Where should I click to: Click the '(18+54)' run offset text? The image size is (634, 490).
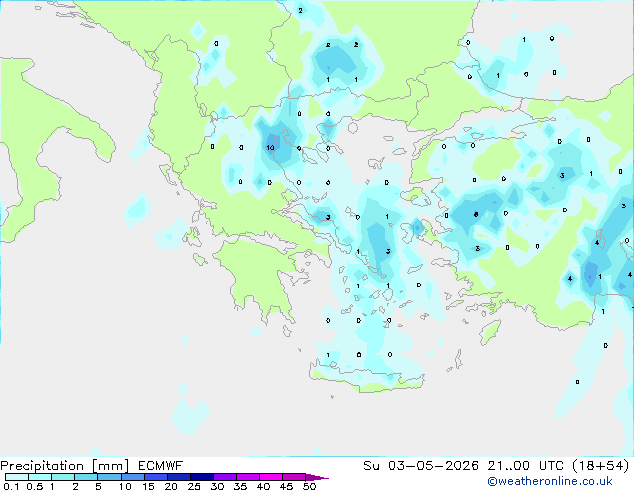point(600,466)
